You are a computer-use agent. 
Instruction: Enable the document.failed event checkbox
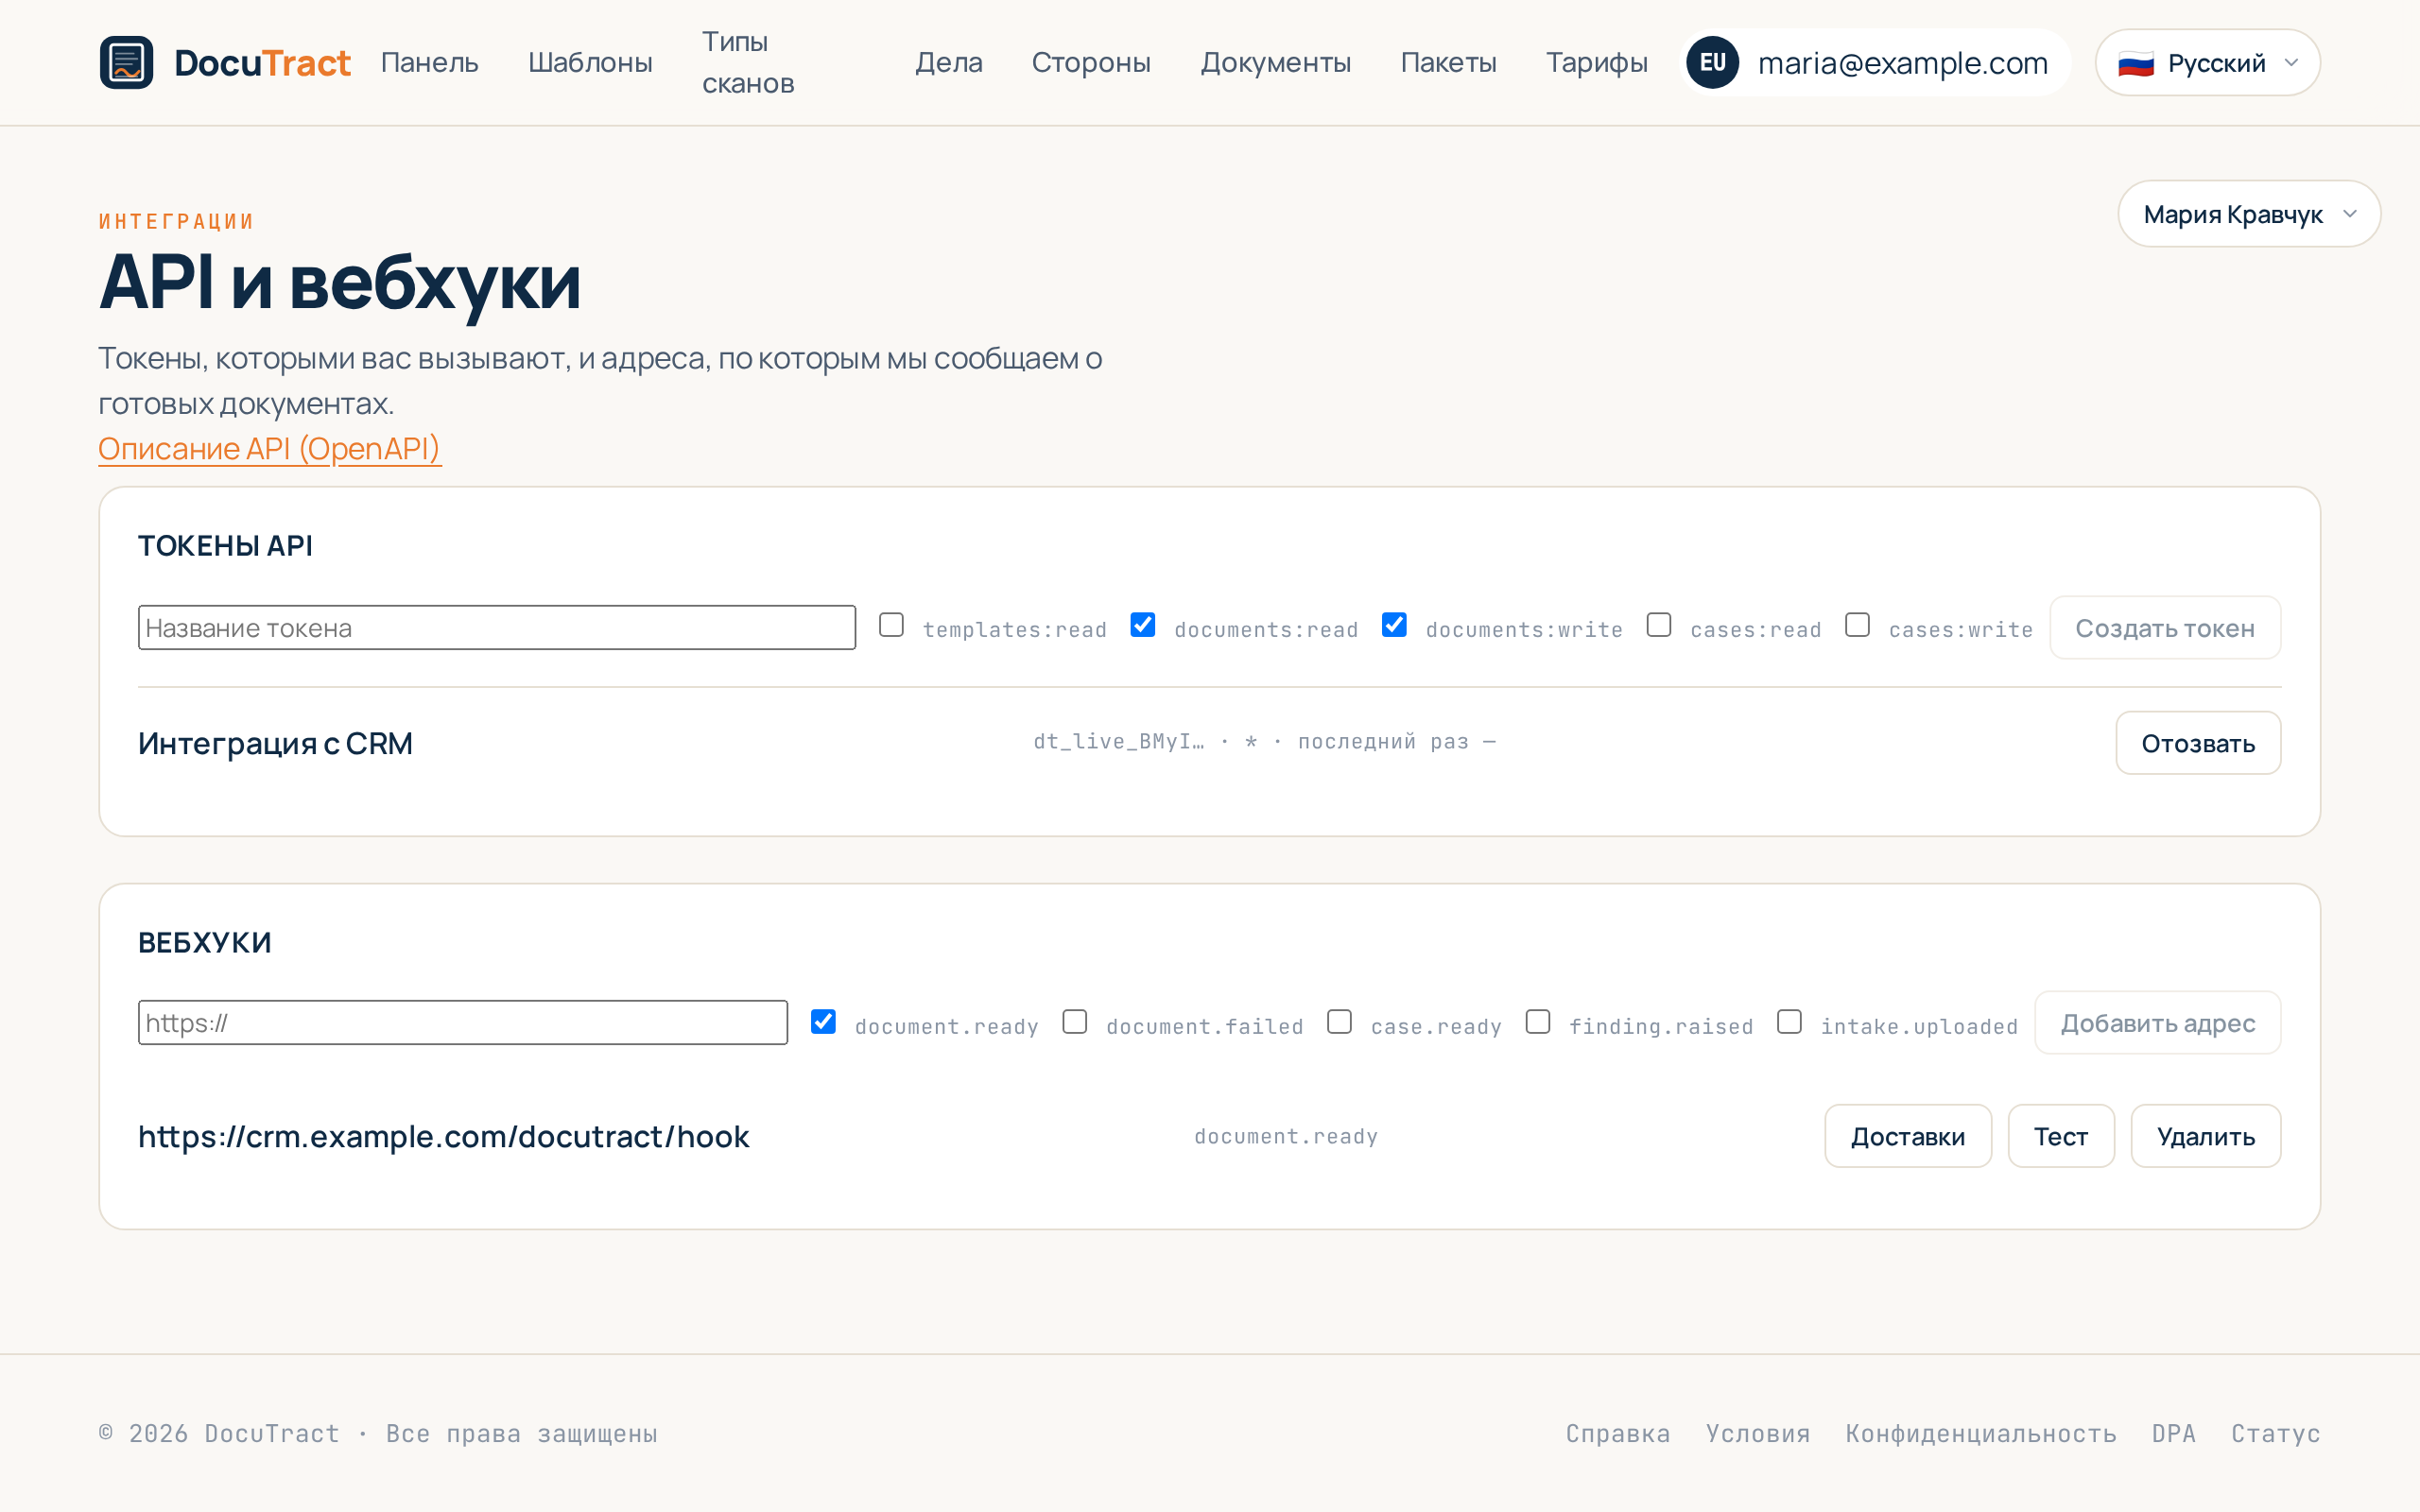click(1075, 1021)
